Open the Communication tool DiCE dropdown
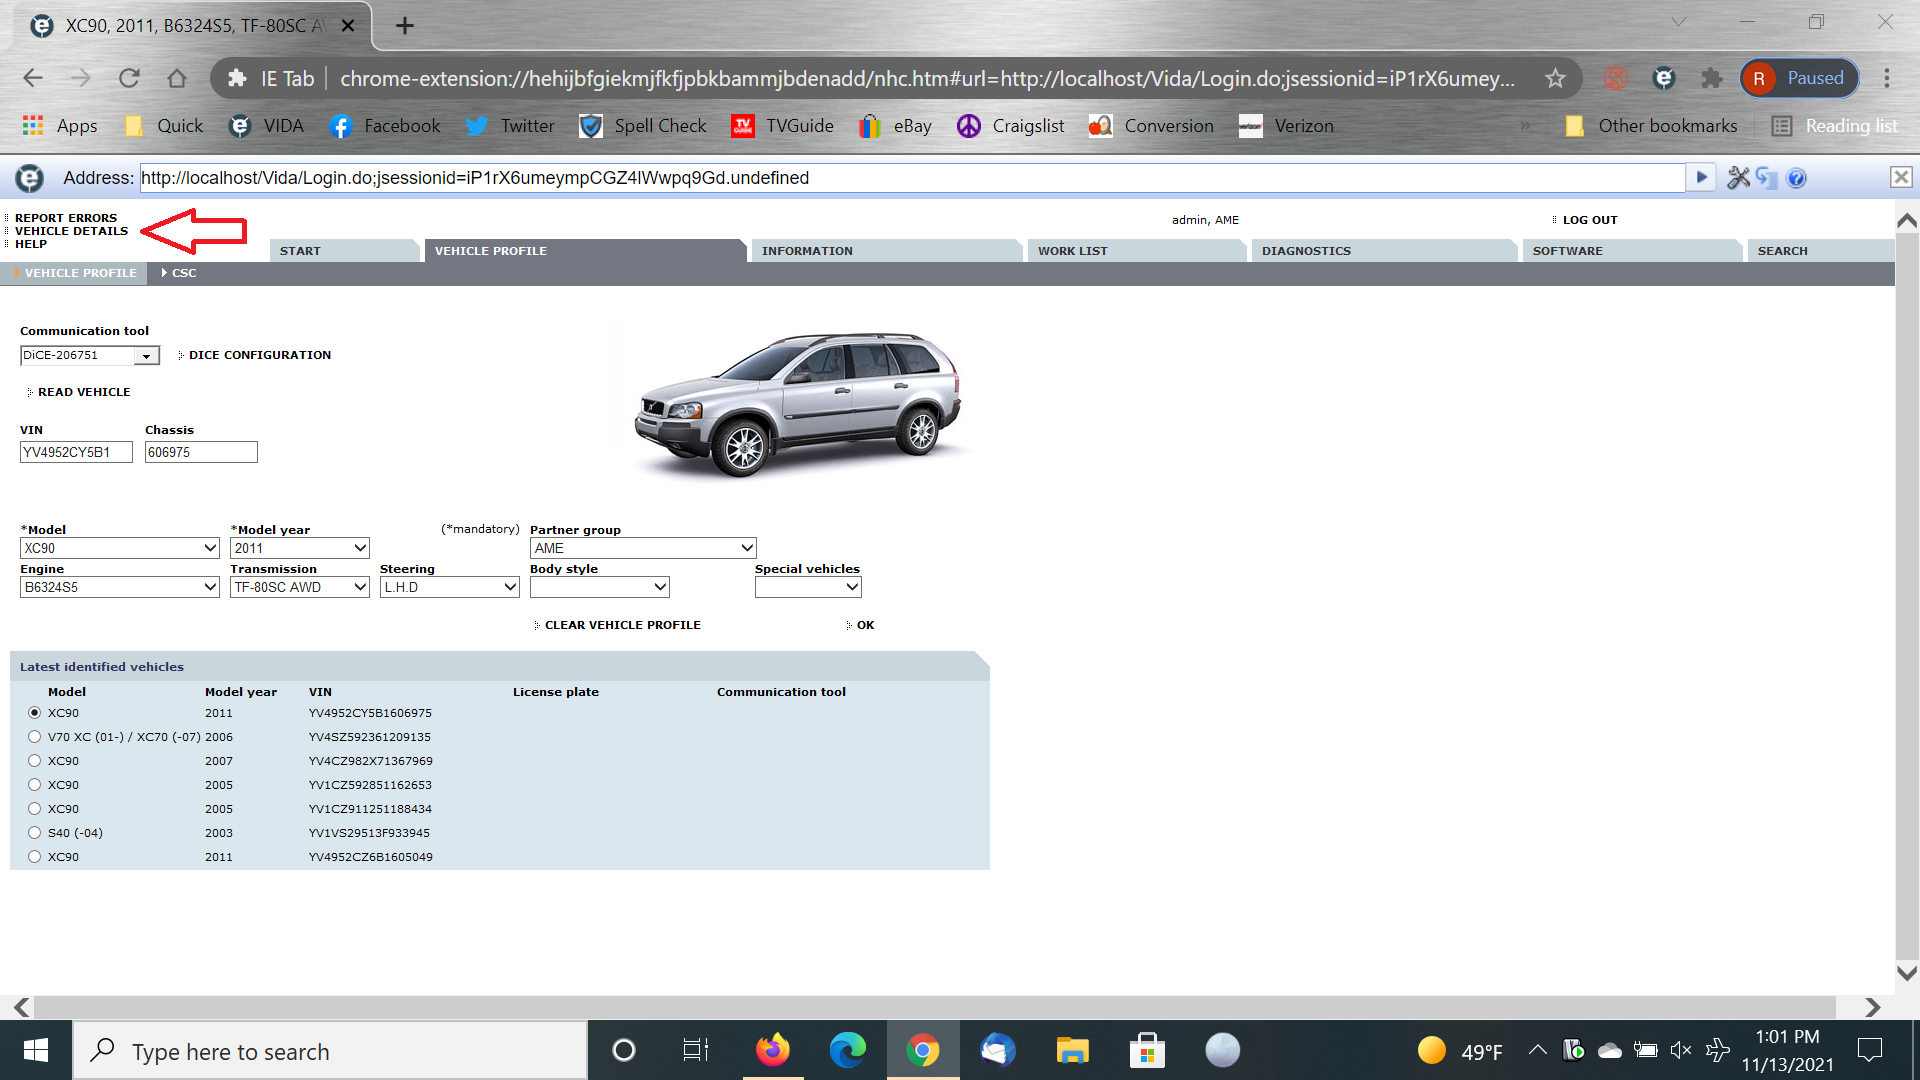This screenshot has height=1080, width=1920. point(146,356)
